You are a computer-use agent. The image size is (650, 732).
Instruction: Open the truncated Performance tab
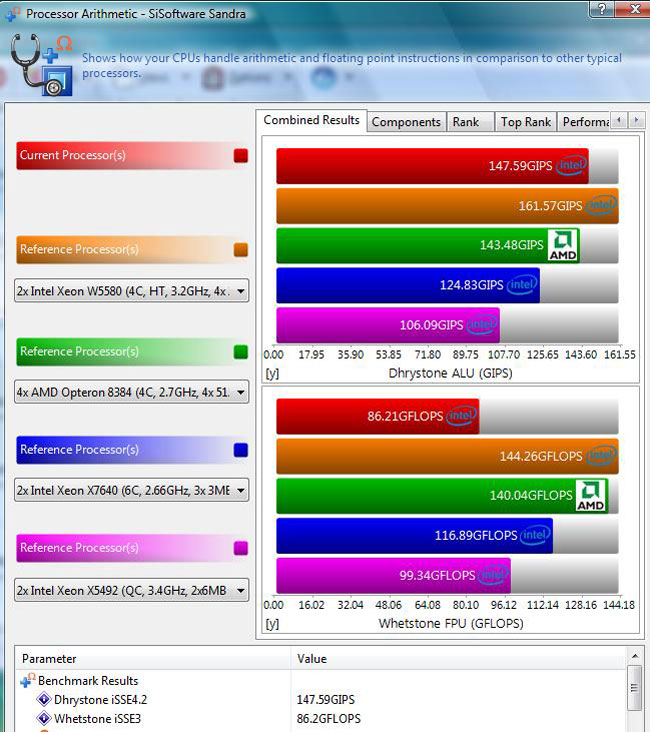pos(584,122)
